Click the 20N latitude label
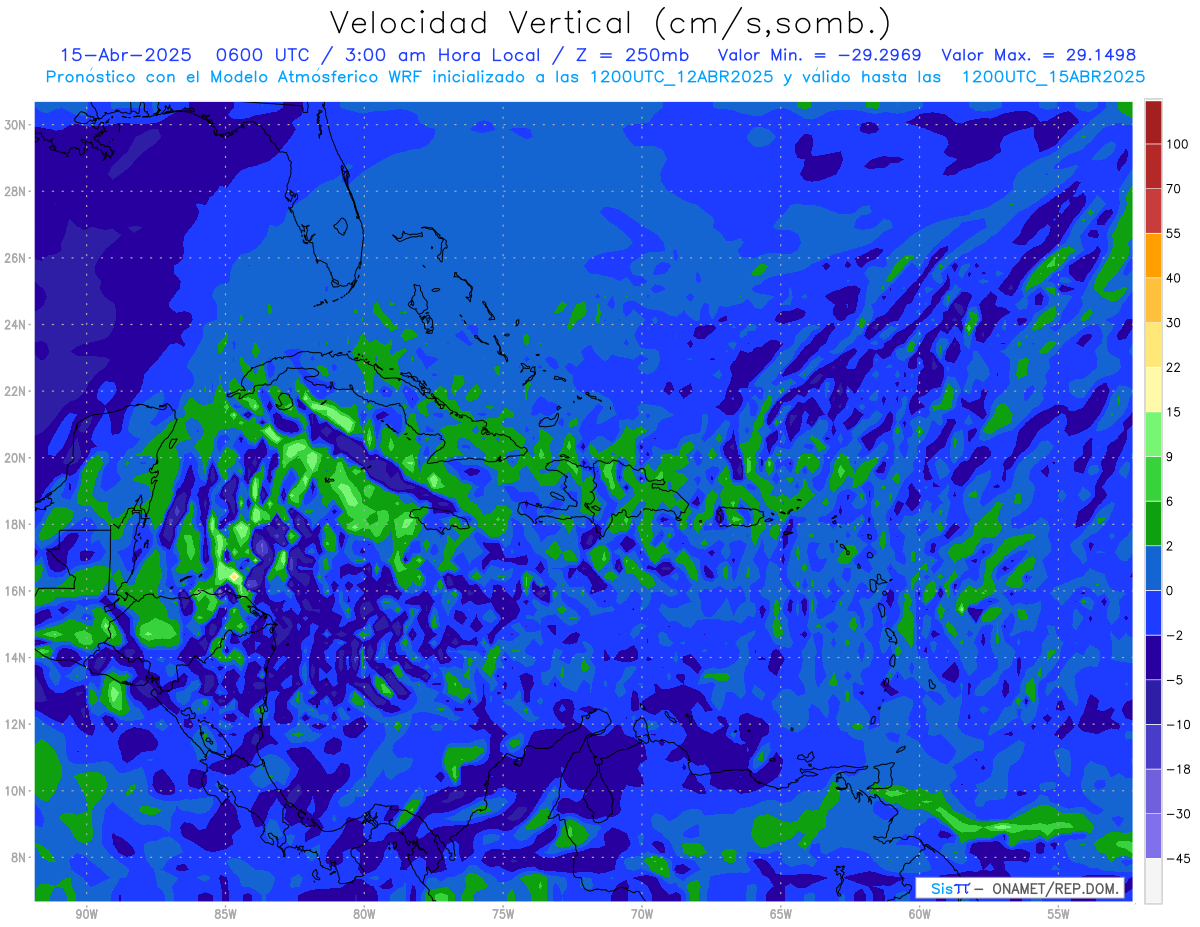Viewport: 1200px width, 927px height. click(x=15, y=458)
